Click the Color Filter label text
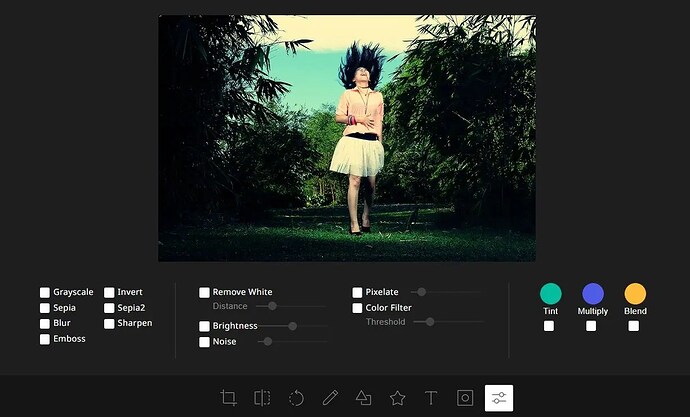This screenshot has height=417, width=690. coord(389,307)
